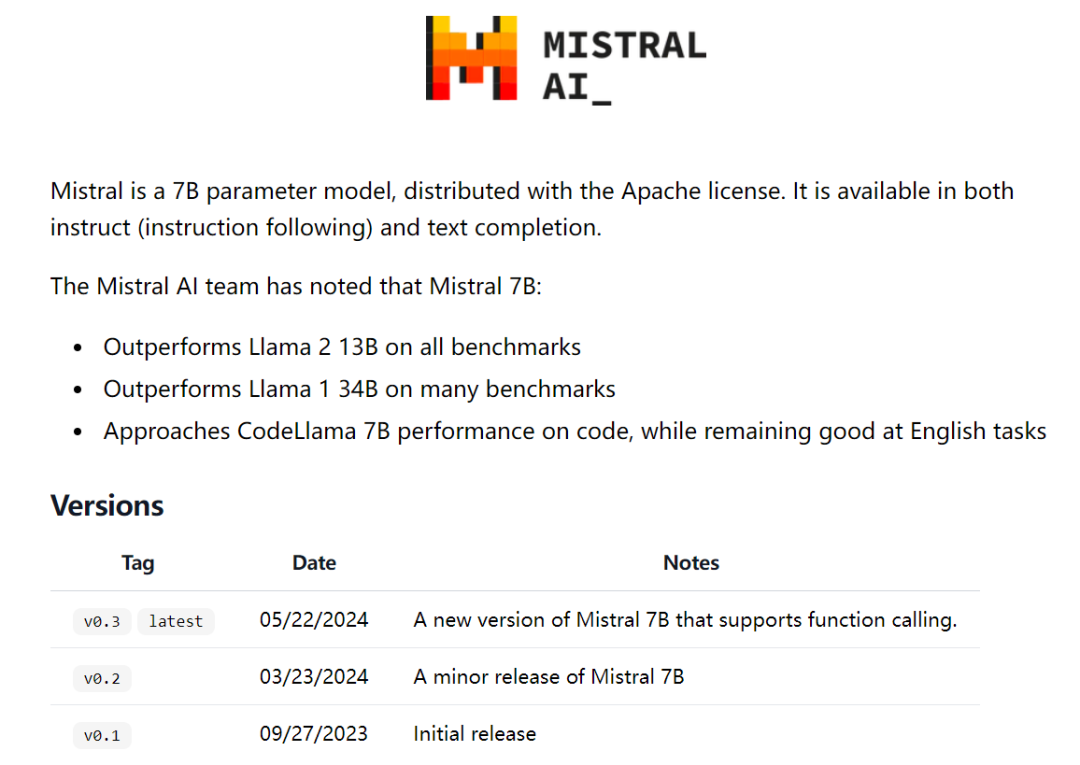Click the Tag column header
This screenshot has height=765, width=1080.
coord(138,563)
